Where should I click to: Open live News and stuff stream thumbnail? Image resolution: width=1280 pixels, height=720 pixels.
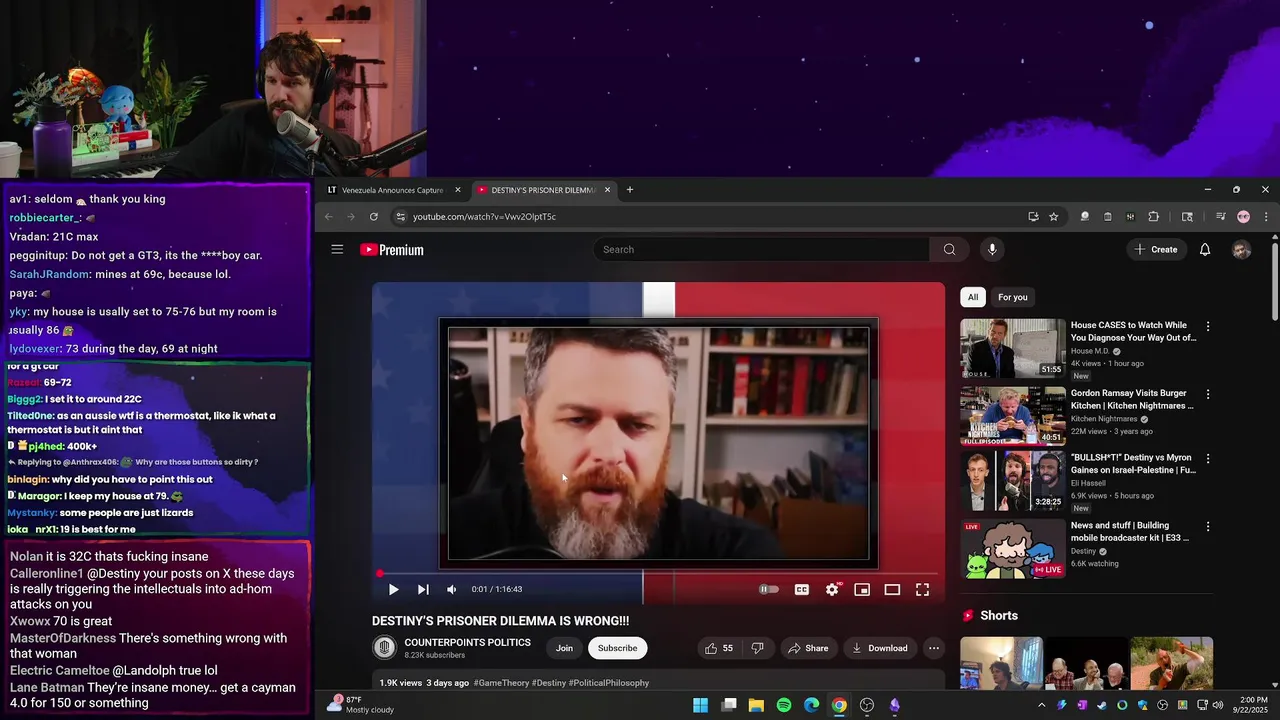coord(1013,548)
